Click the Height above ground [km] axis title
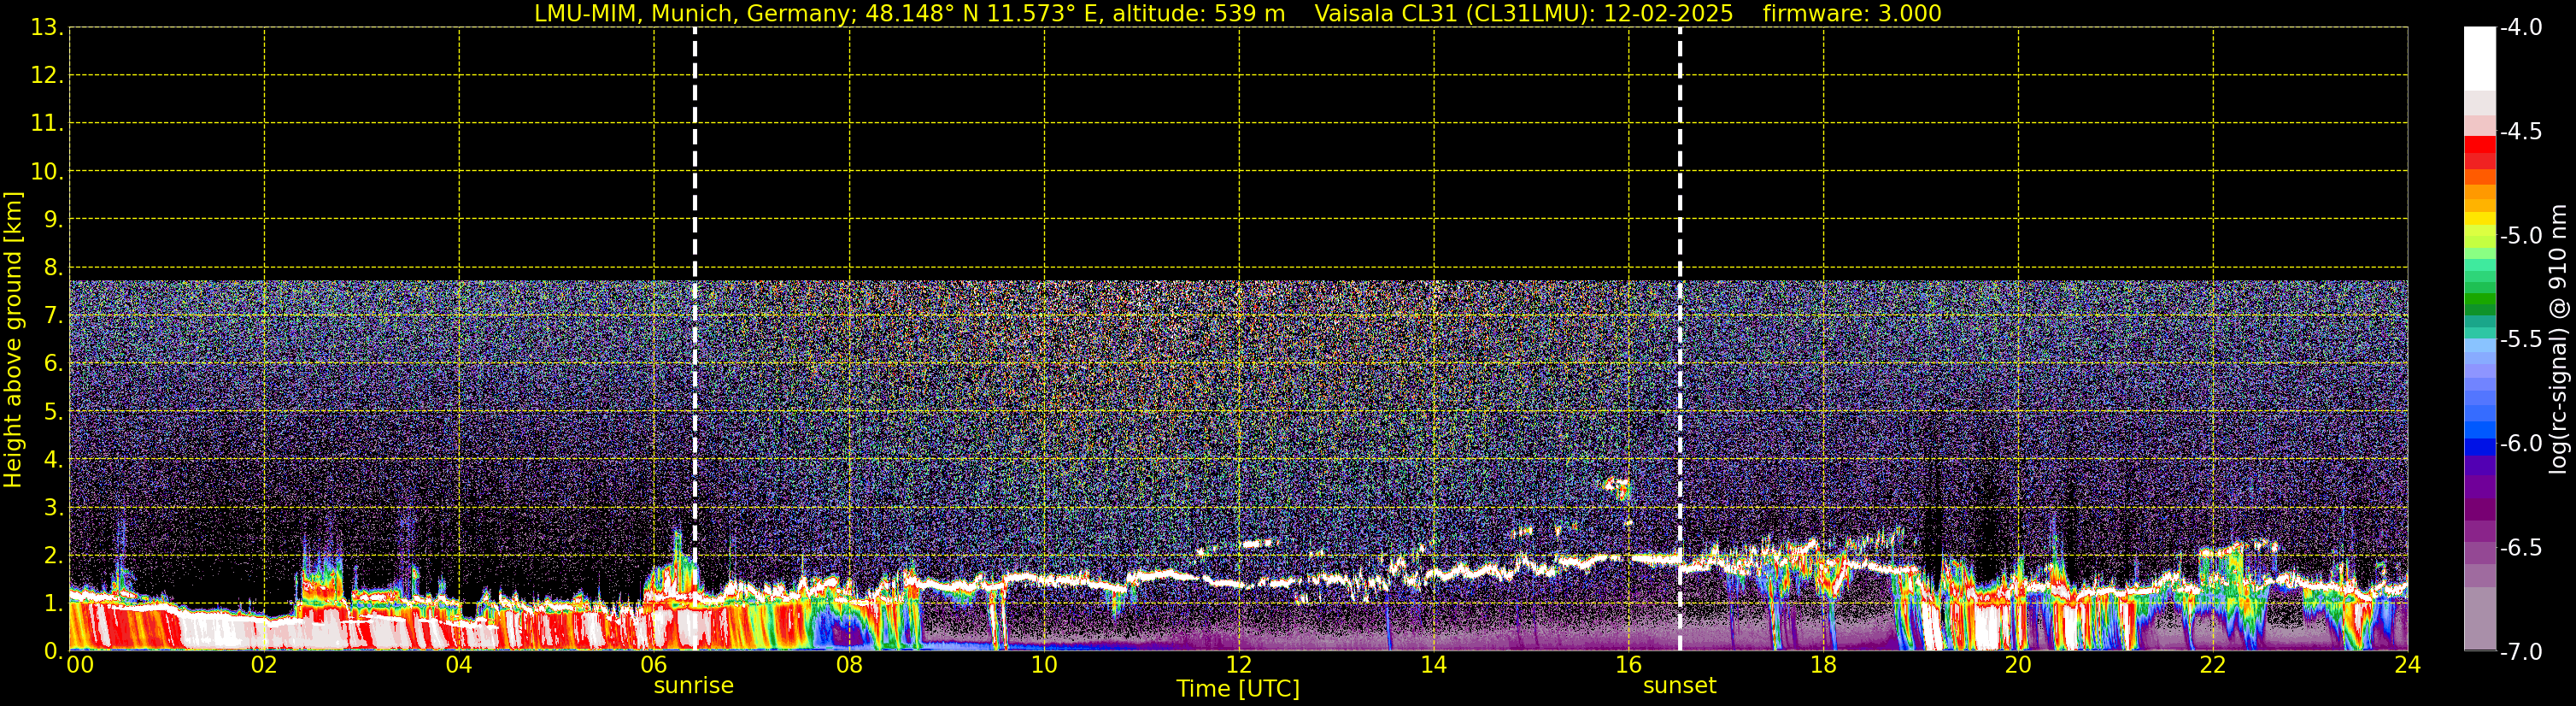The height and width of the screenshot is (706, 2576). 13,339
